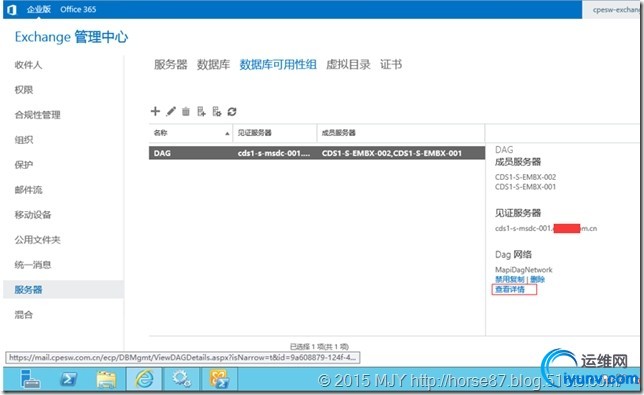Sort by the 见证服务器 column header

275,133
